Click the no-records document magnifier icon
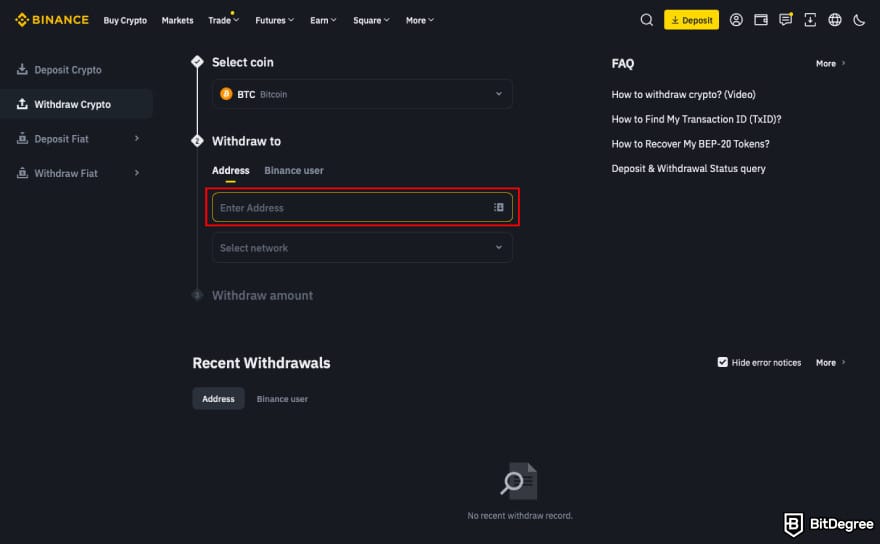Image resolution: width=880 pixels, height=544 pixels. 519,481
